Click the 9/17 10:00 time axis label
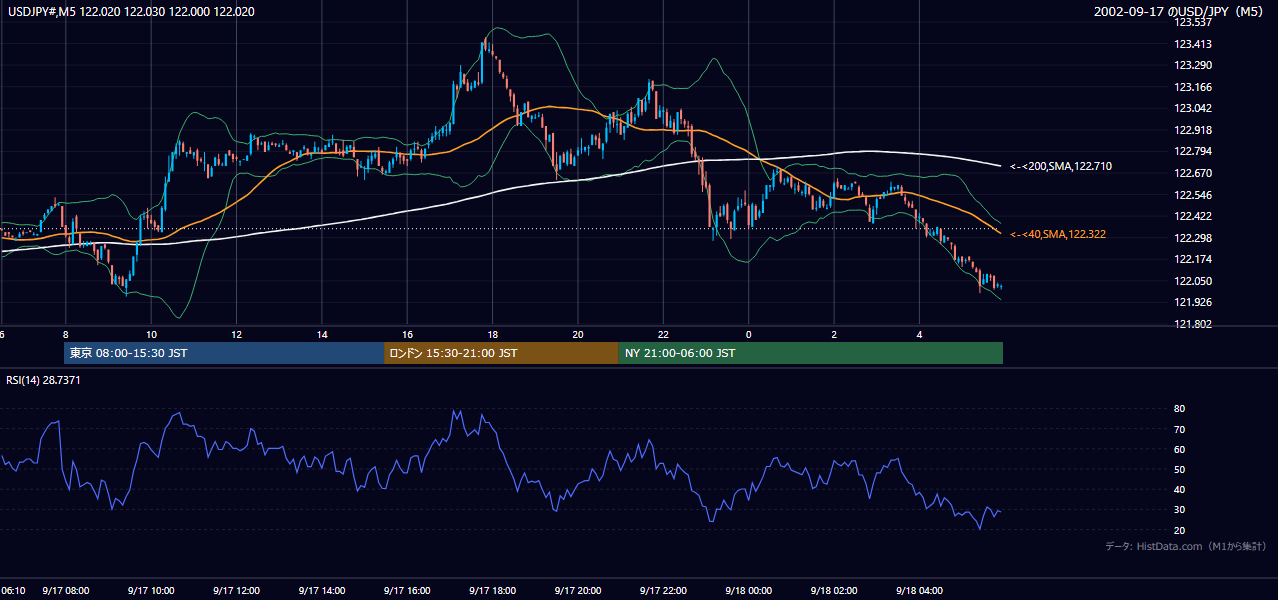The height and width of the screenshot is (600, 1278). [151, 591]
